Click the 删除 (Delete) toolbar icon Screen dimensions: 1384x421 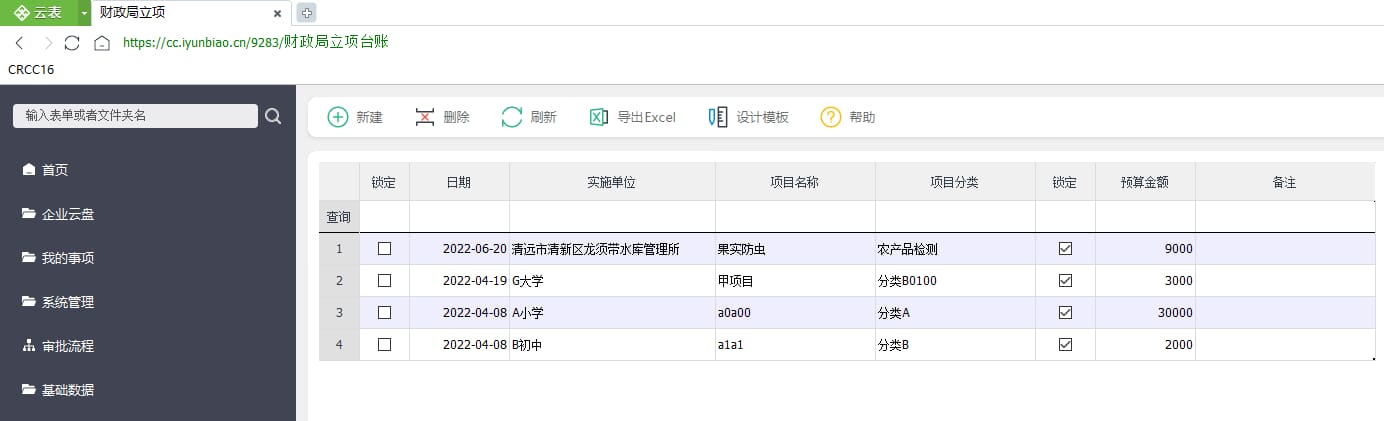point(425,117)
